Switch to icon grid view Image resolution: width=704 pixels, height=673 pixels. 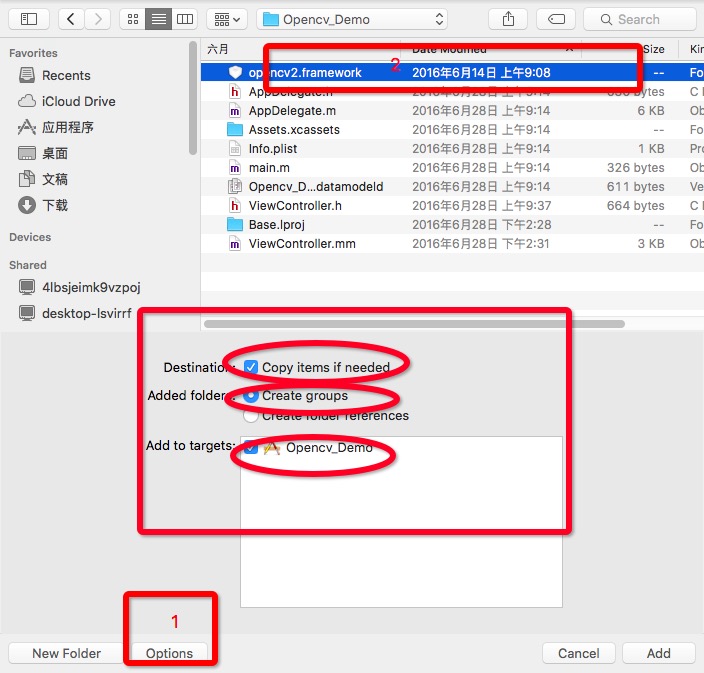coord(133,19)
